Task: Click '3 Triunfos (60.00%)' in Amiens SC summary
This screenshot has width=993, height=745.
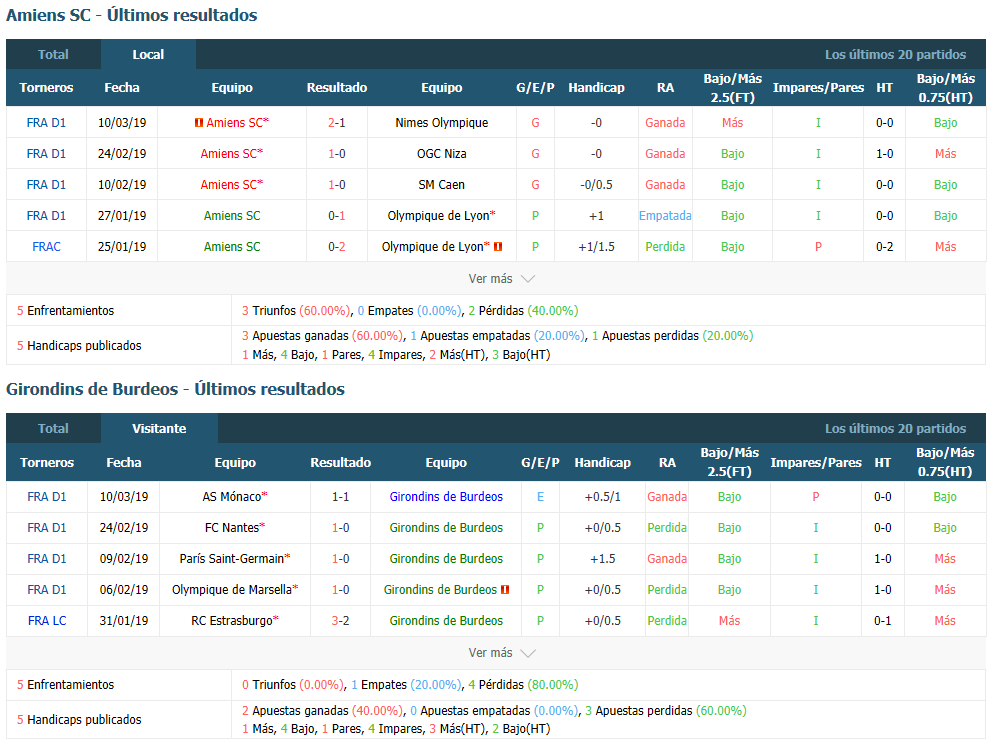Action: click(x=296, y=311)
